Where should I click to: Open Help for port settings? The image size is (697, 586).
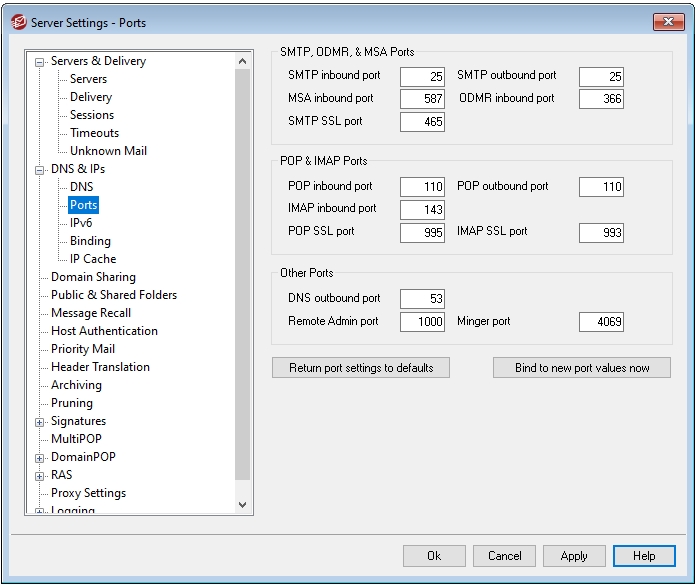coord(644,556)
